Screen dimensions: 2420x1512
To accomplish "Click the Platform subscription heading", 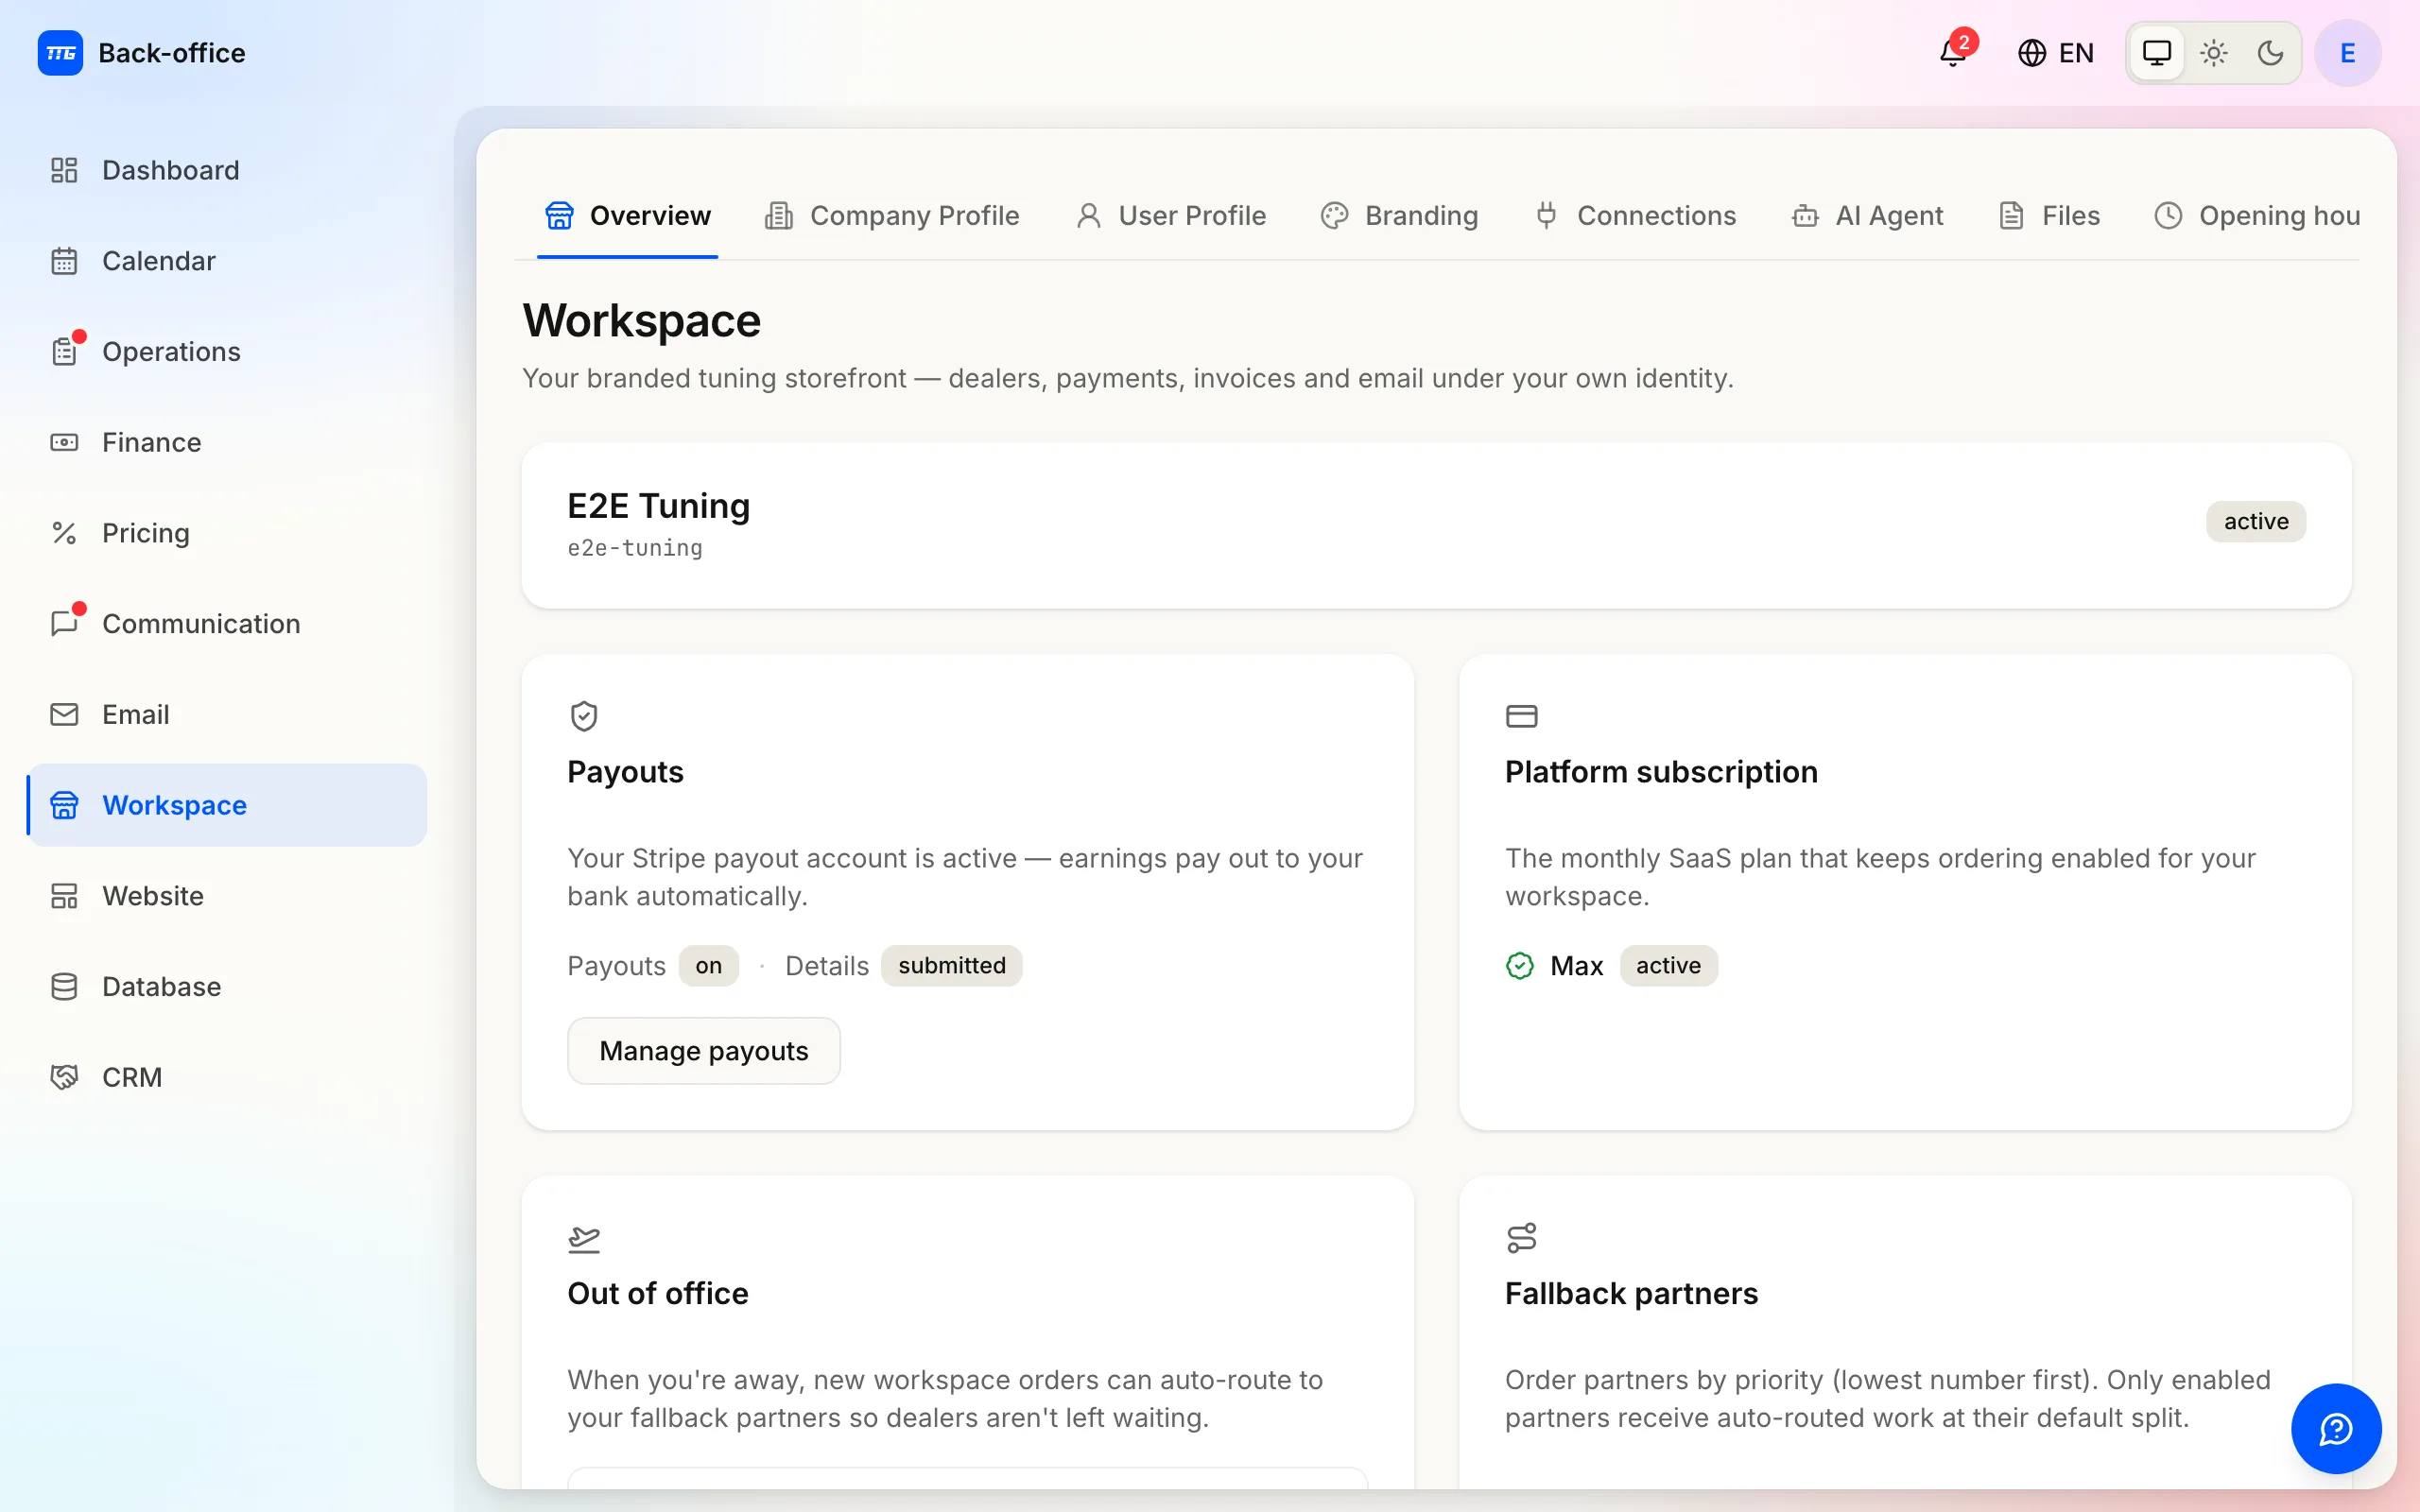I will tap(1661, 772).
